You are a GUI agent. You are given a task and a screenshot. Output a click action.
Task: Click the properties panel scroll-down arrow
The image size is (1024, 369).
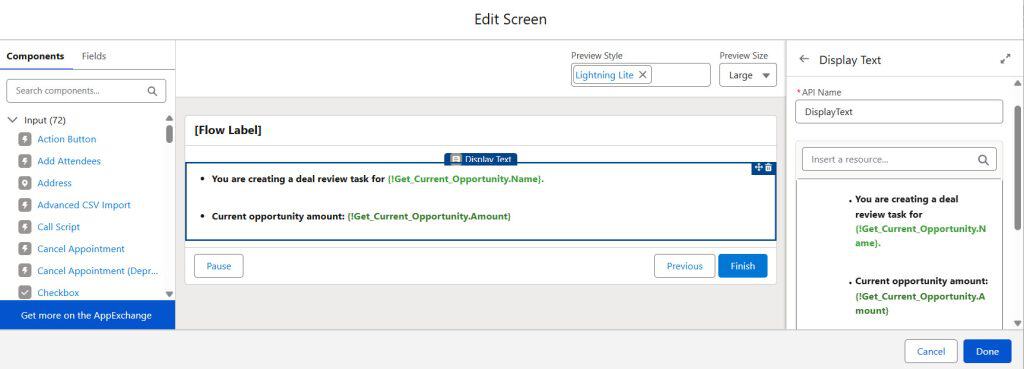coord(1017,323)
